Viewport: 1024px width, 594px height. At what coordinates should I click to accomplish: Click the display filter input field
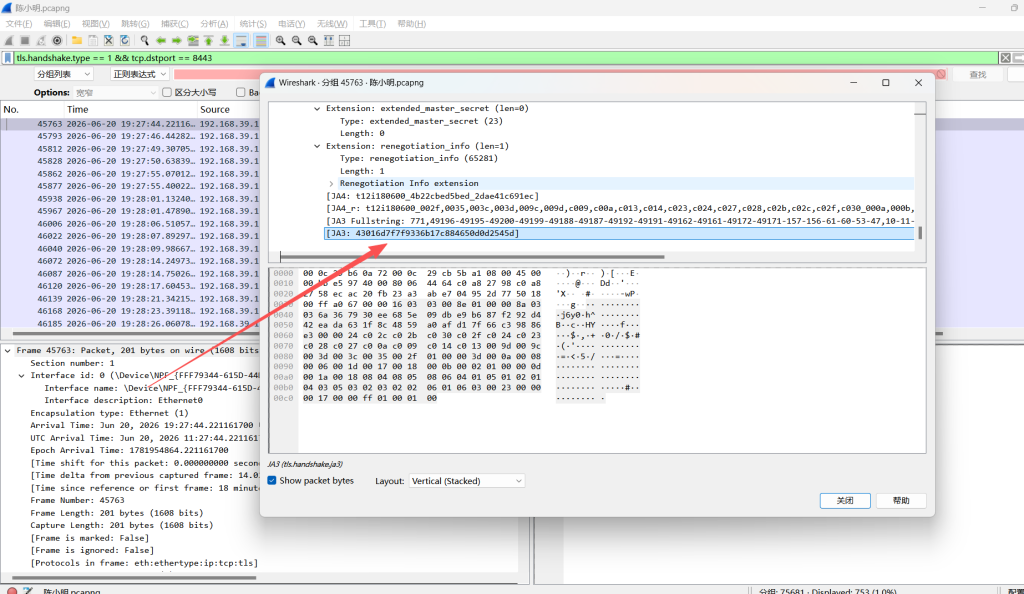tap(506, 58)
